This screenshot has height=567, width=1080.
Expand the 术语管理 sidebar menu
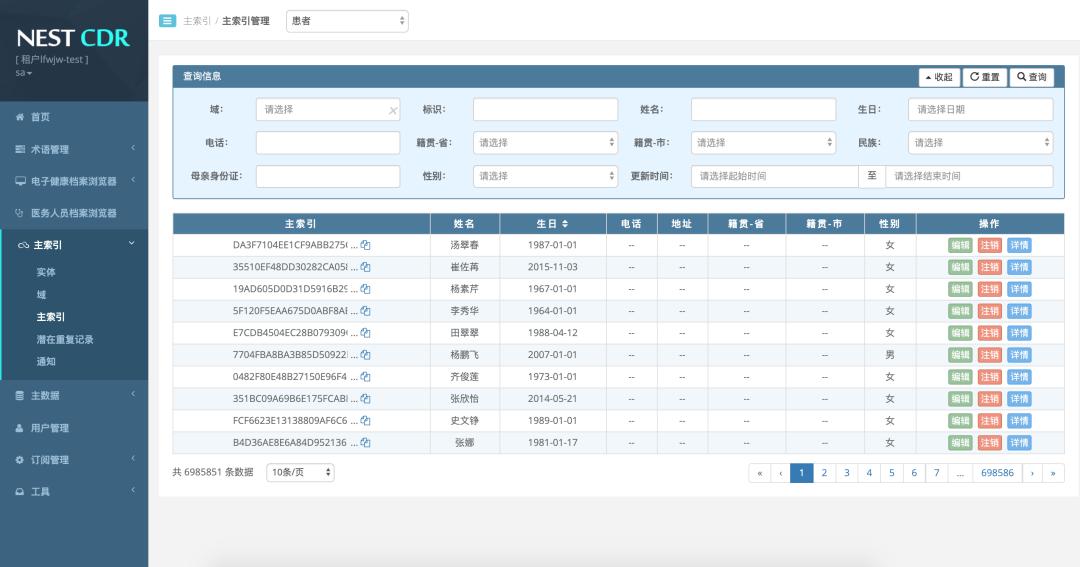tap(74, 149)
